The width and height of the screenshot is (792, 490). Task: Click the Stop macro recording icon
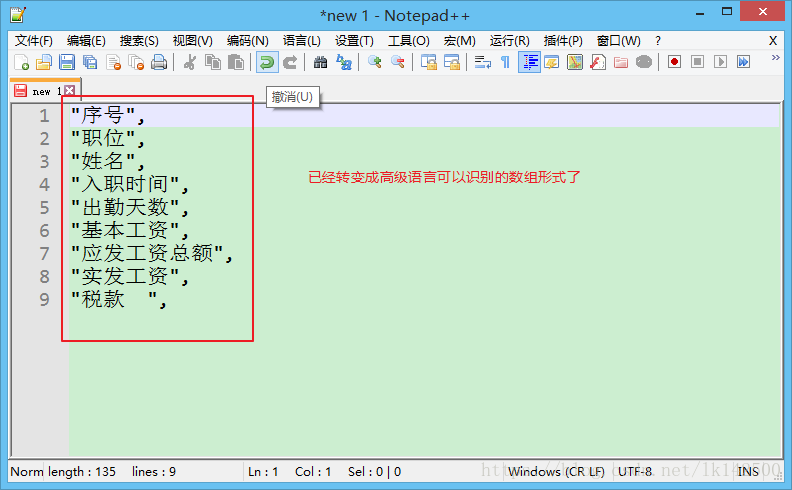coord(698,62)
